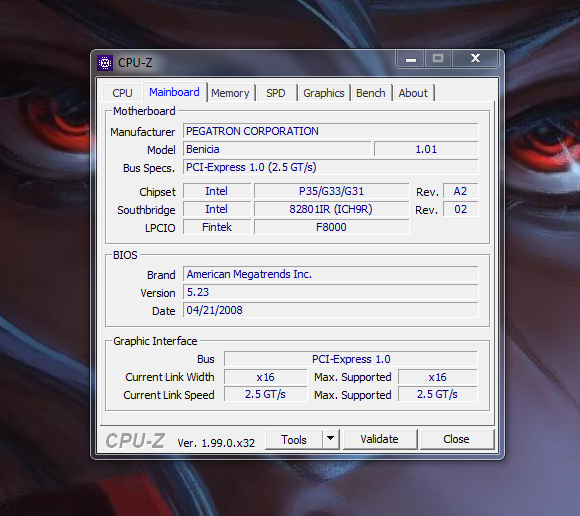Click the Current Link Width label
The image size is (580, 516).
pyautogui.click(x=170, y=377)
